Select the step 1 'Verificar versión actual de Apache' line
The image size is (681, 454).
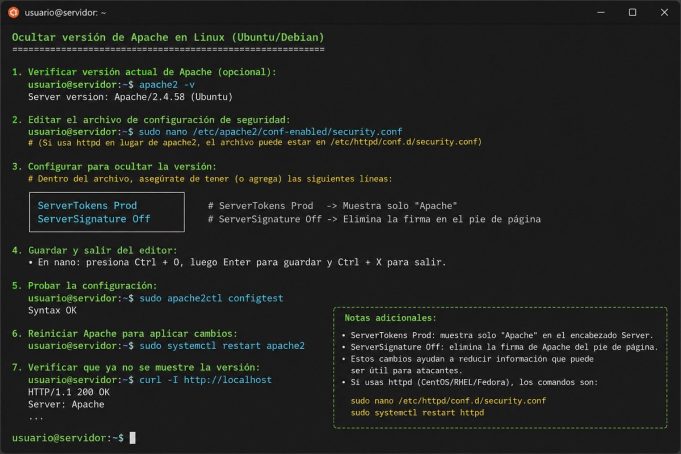(144, 72)
